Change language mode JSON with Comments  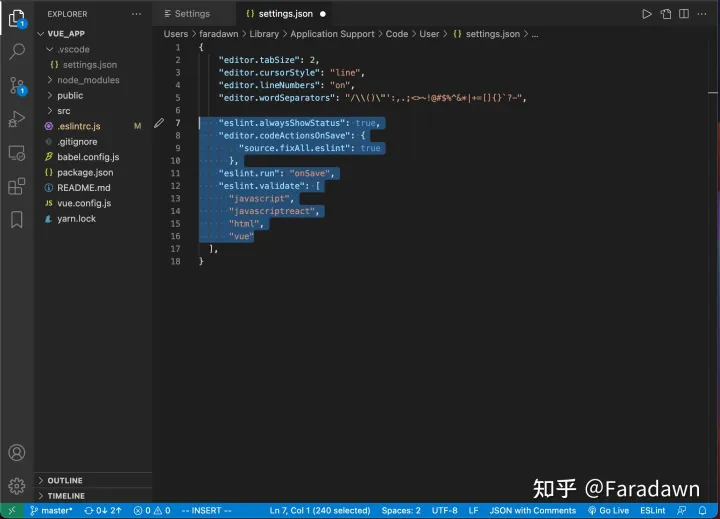[x=533, y=510]
